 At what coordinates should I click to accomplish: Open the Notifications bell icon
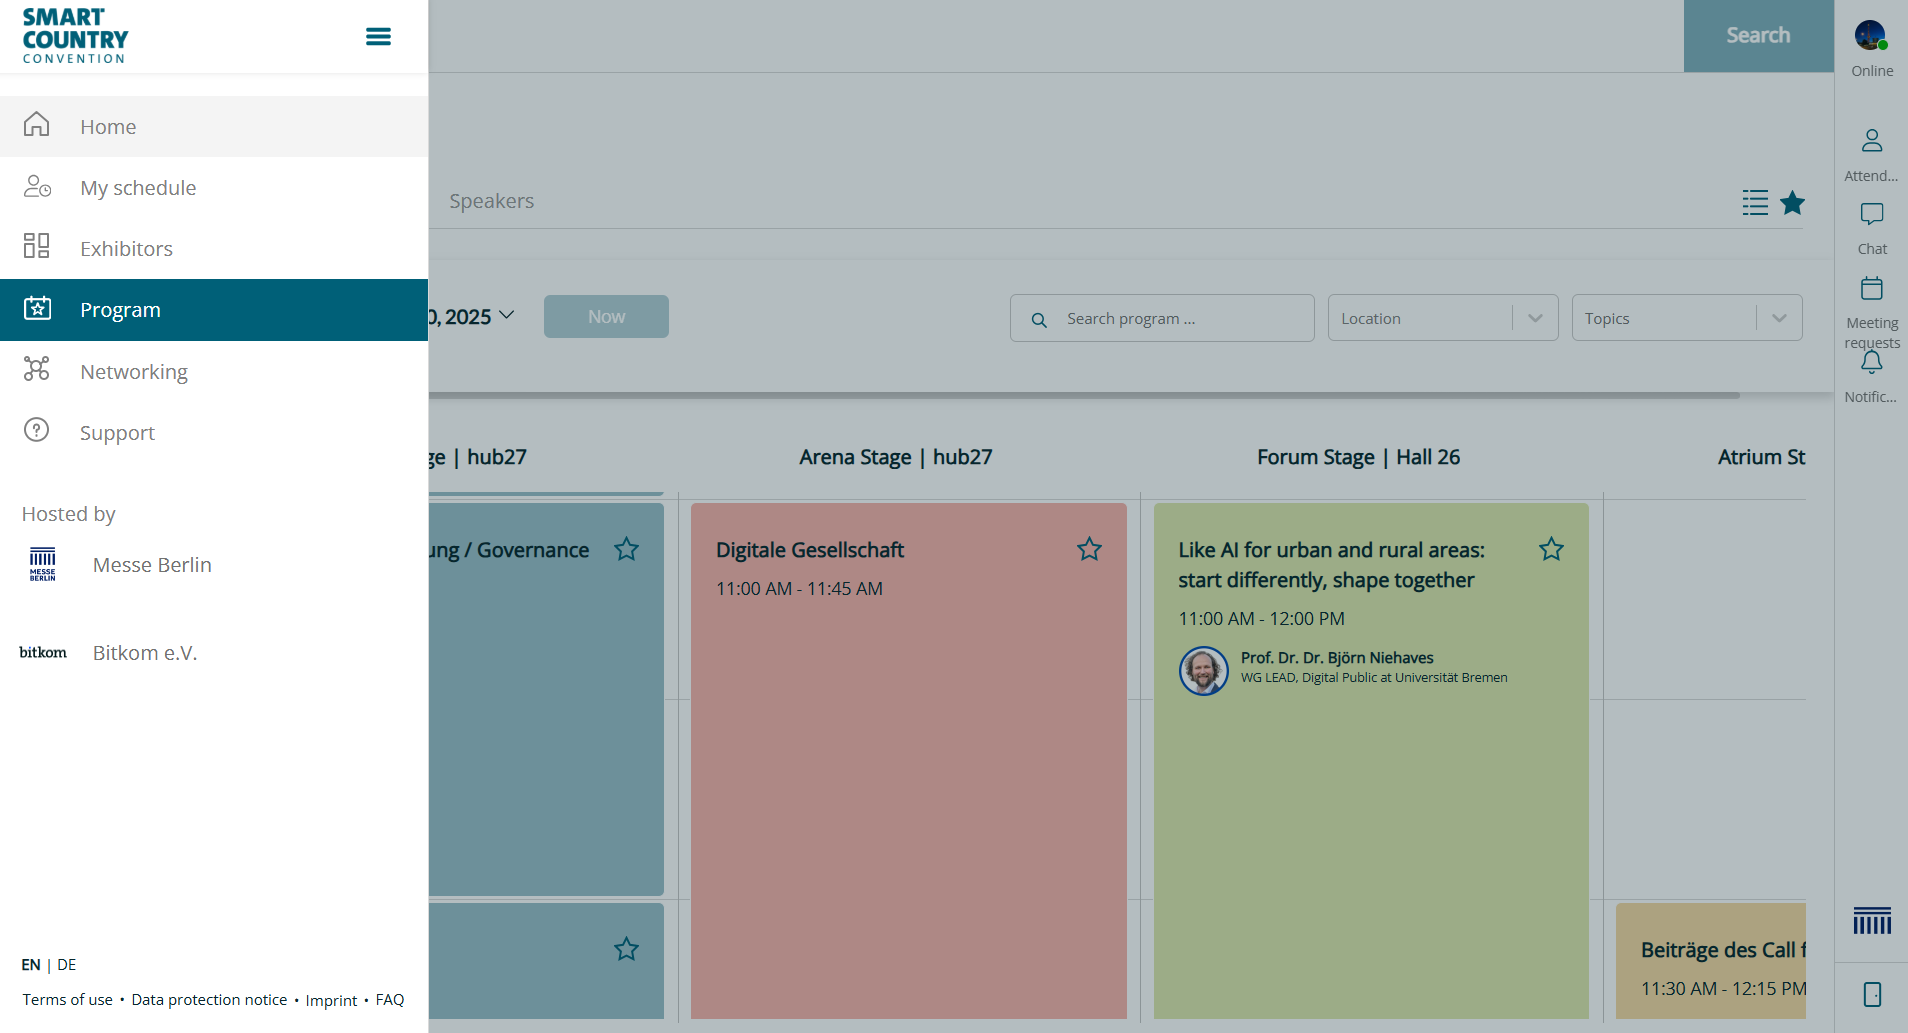[x=1872, y=362]
